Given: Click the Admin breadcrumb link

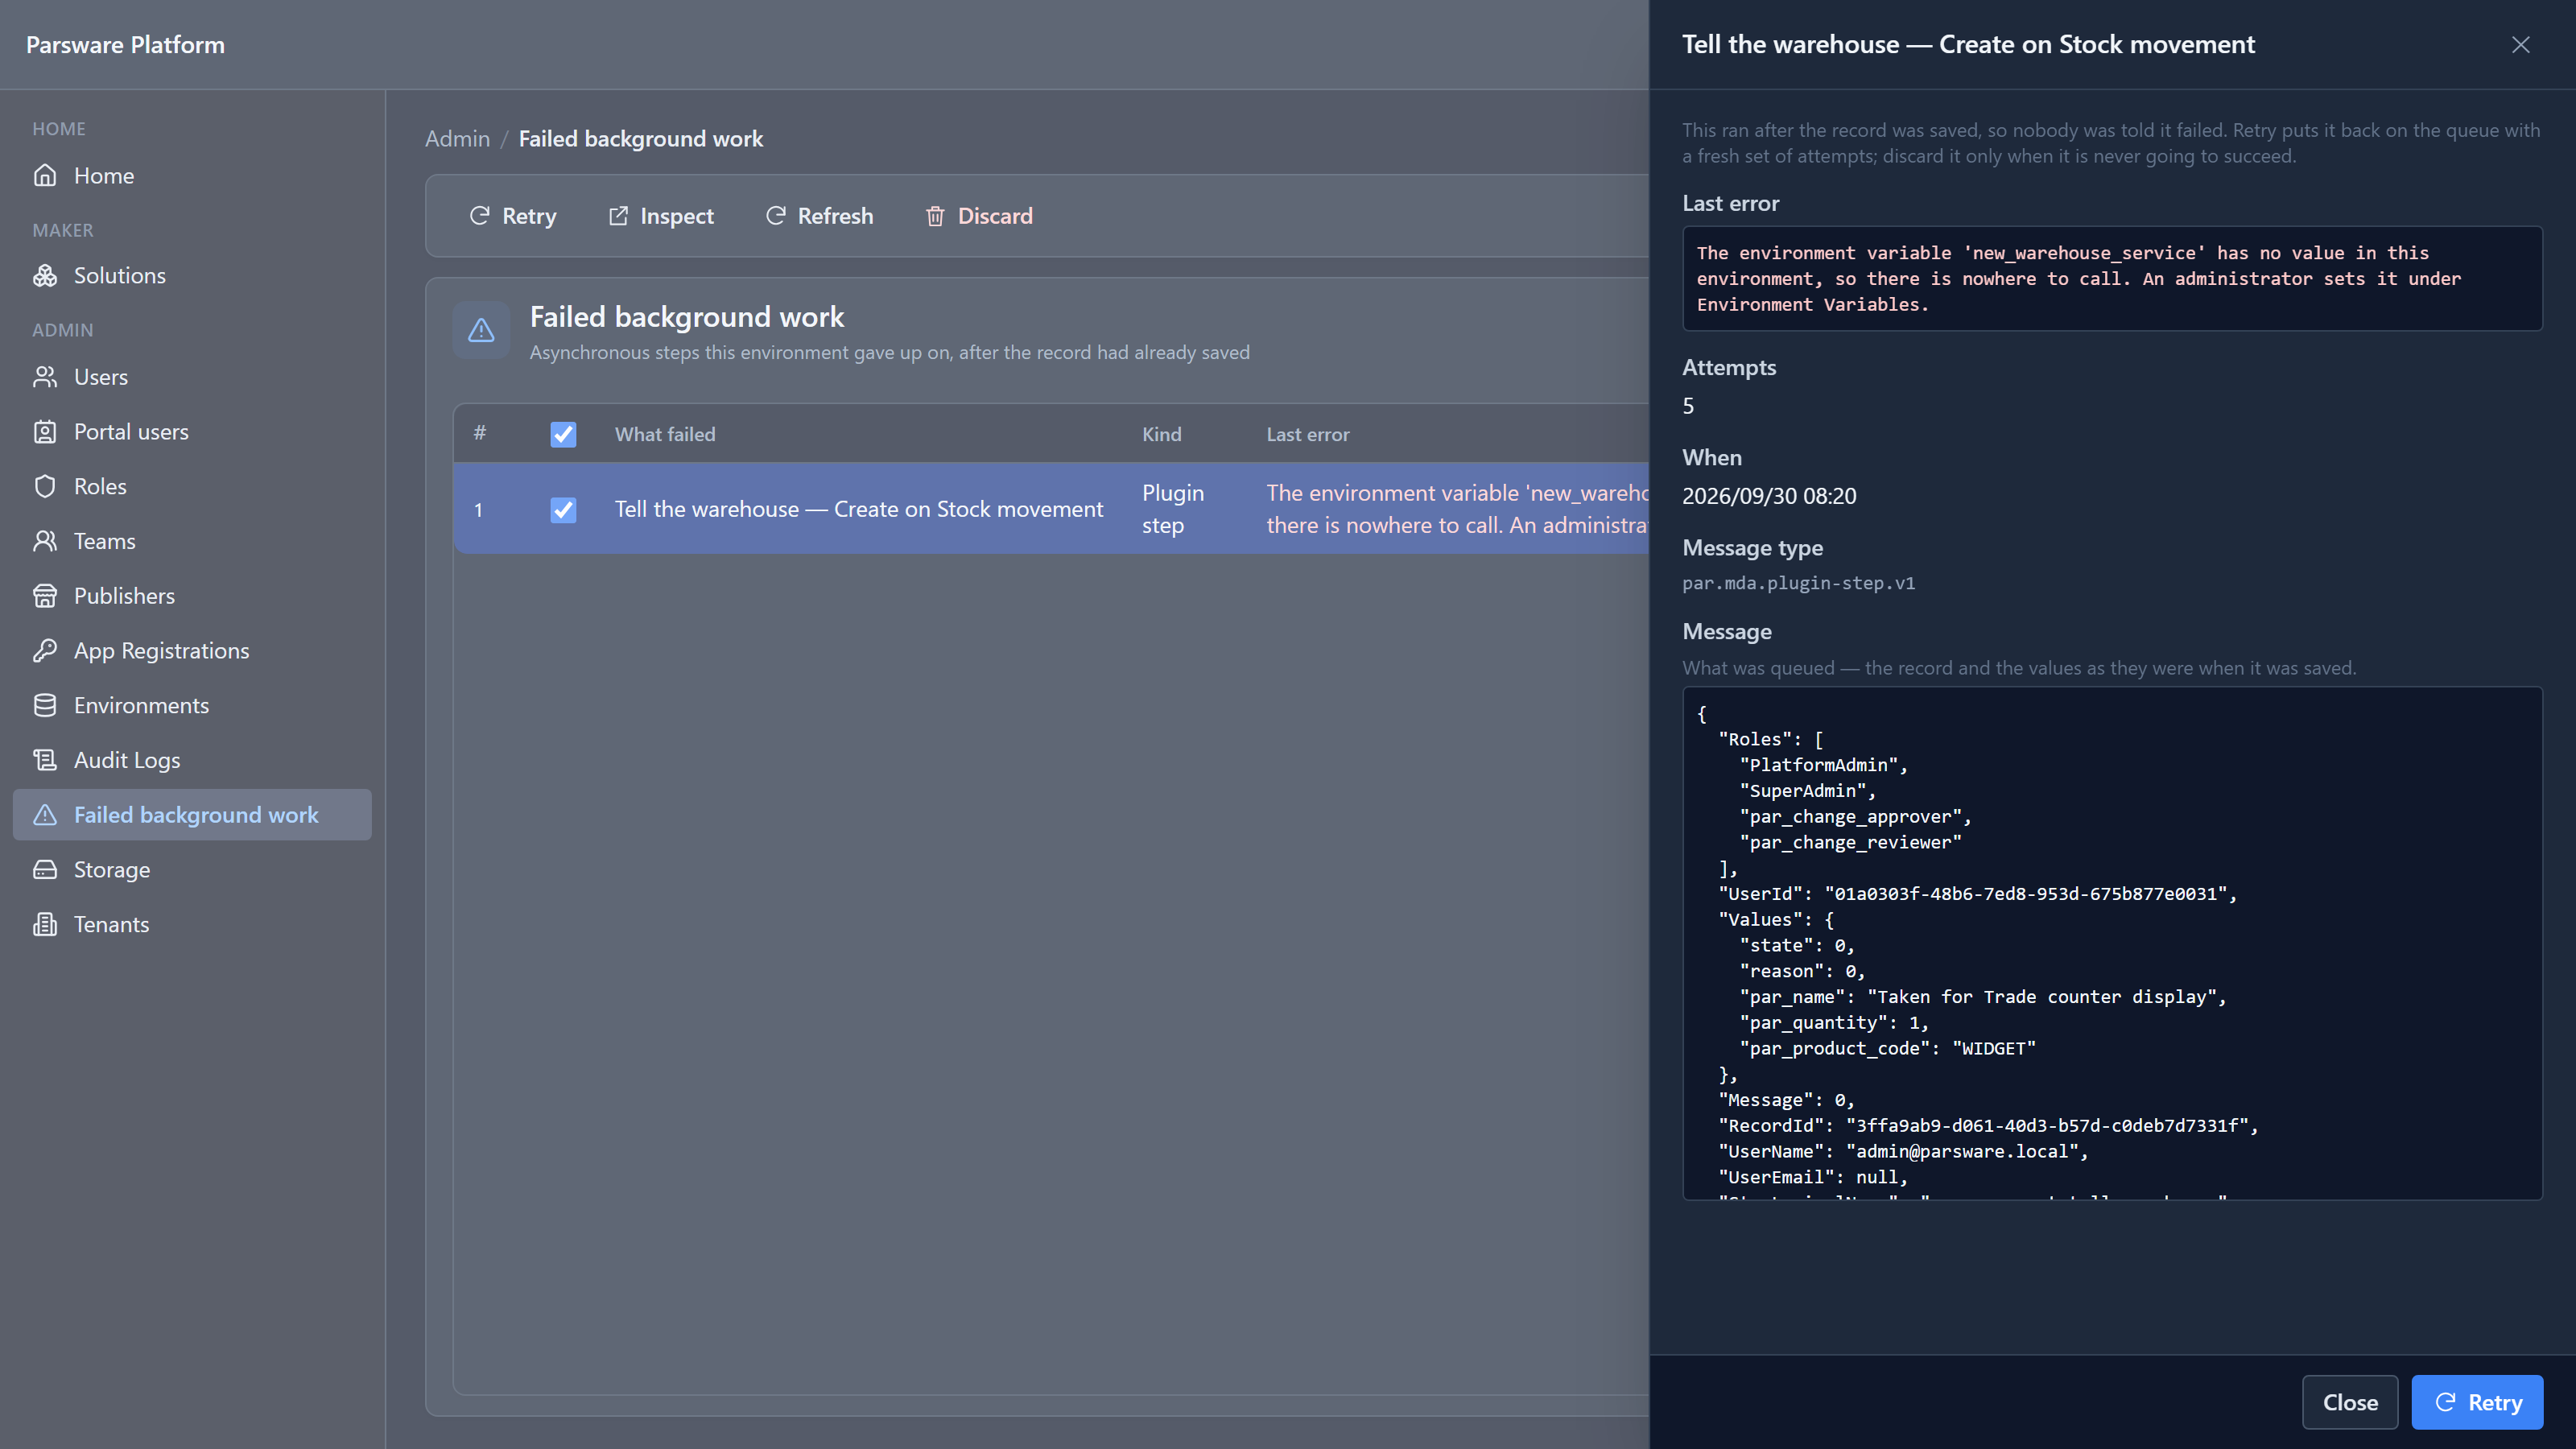Looking at the screenshot, I should 457,139.
